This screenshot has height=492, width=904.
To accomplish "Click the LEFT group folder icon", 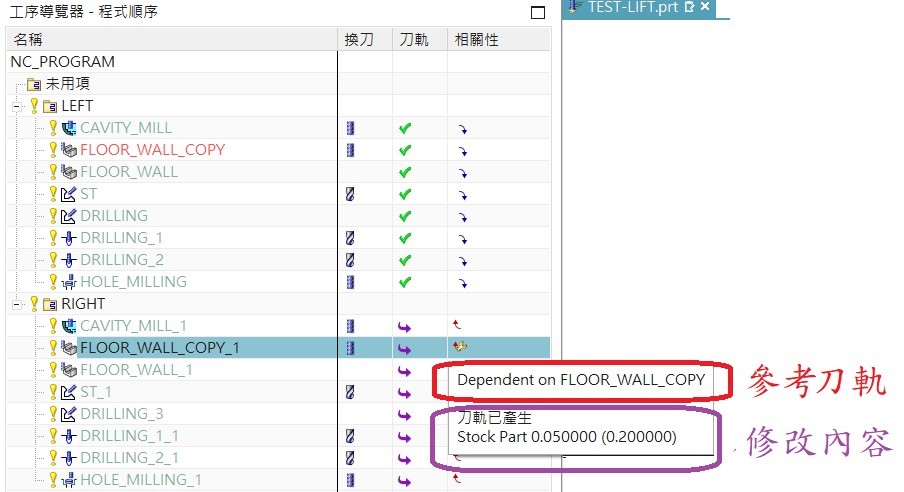I will pyautogui.click(x=50, y=107).
